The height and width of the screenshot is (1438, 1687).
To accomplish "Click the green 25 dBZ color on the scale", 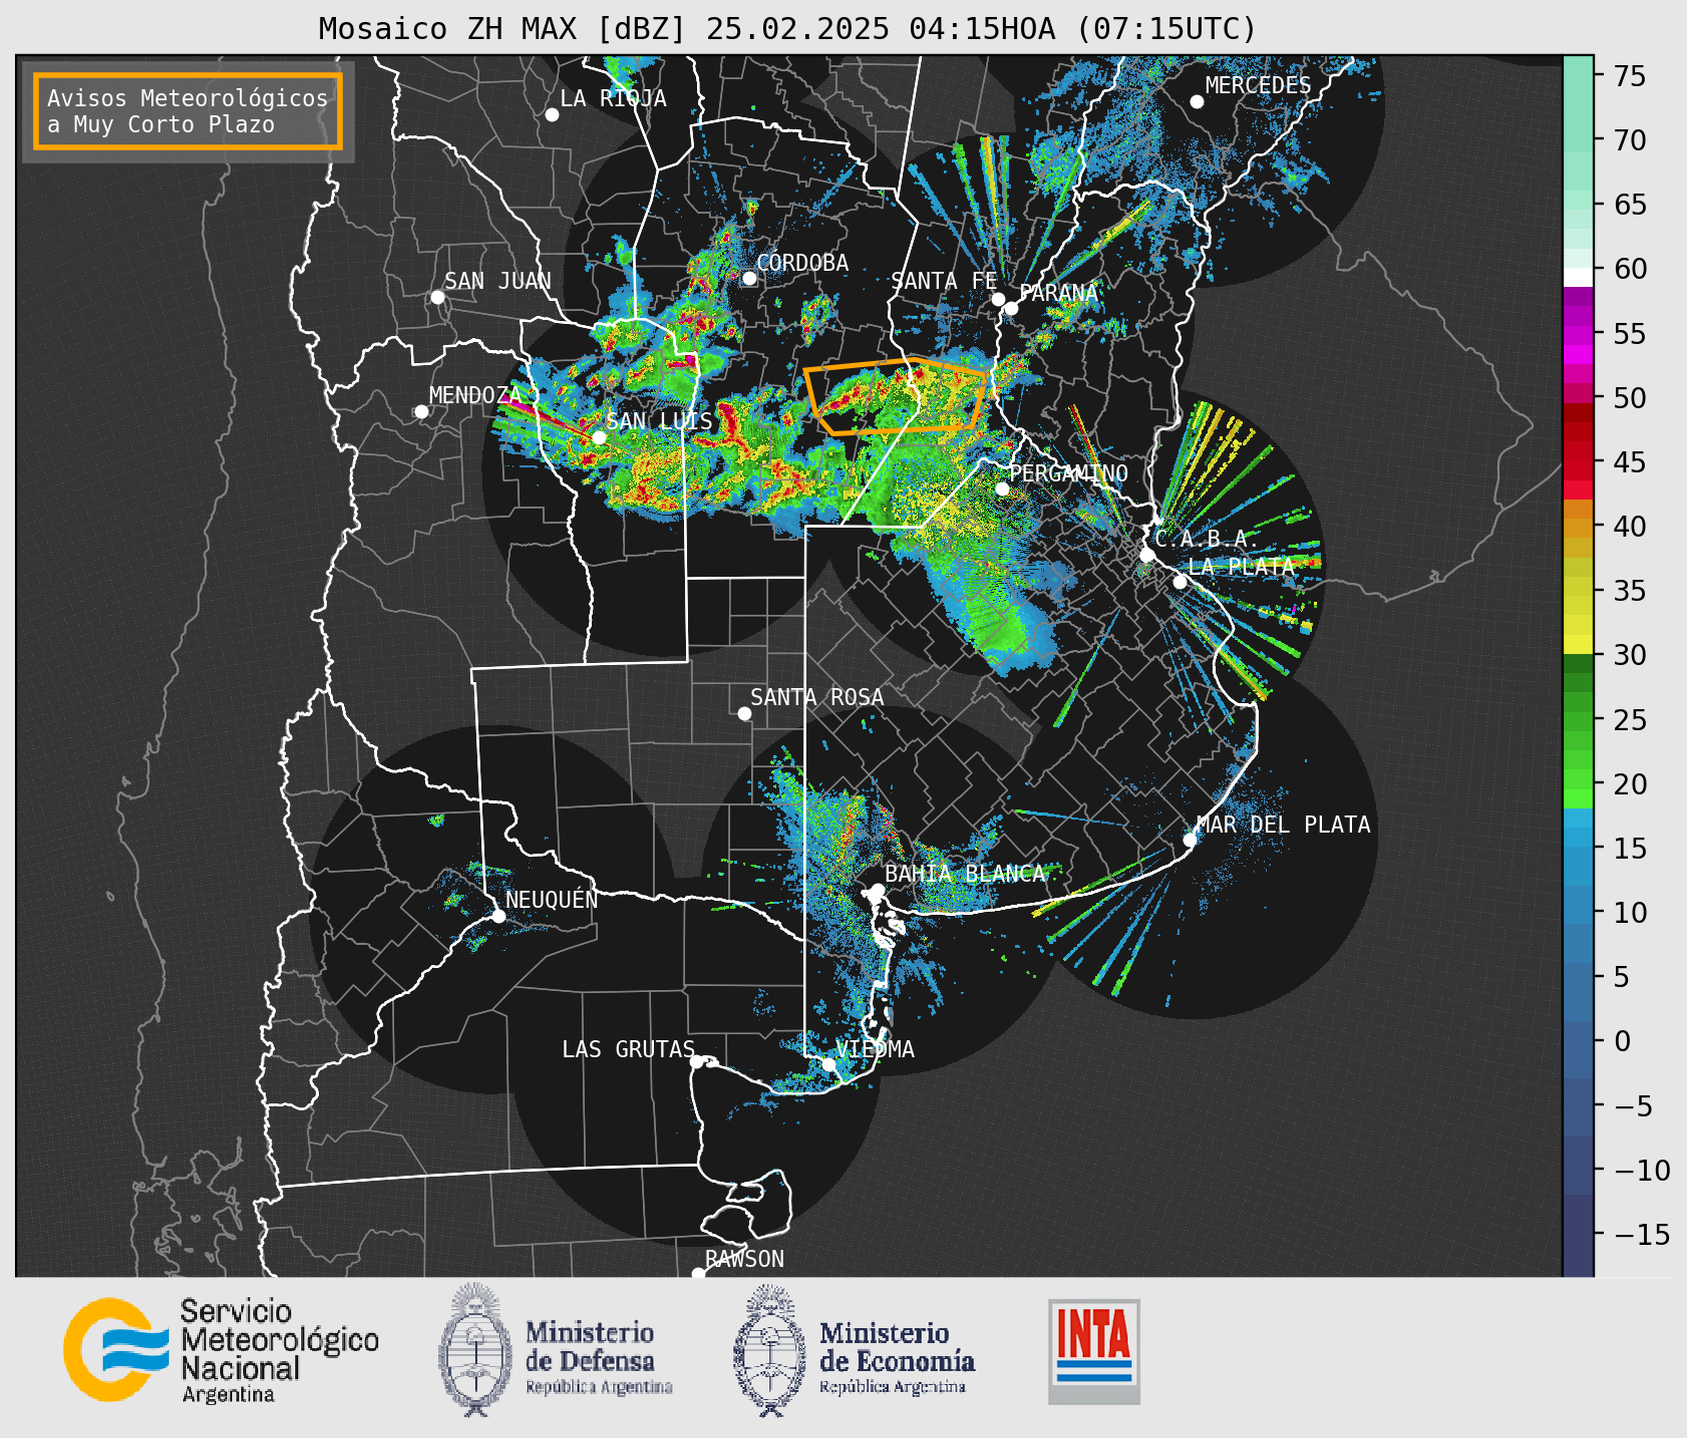I will 1578,719.
